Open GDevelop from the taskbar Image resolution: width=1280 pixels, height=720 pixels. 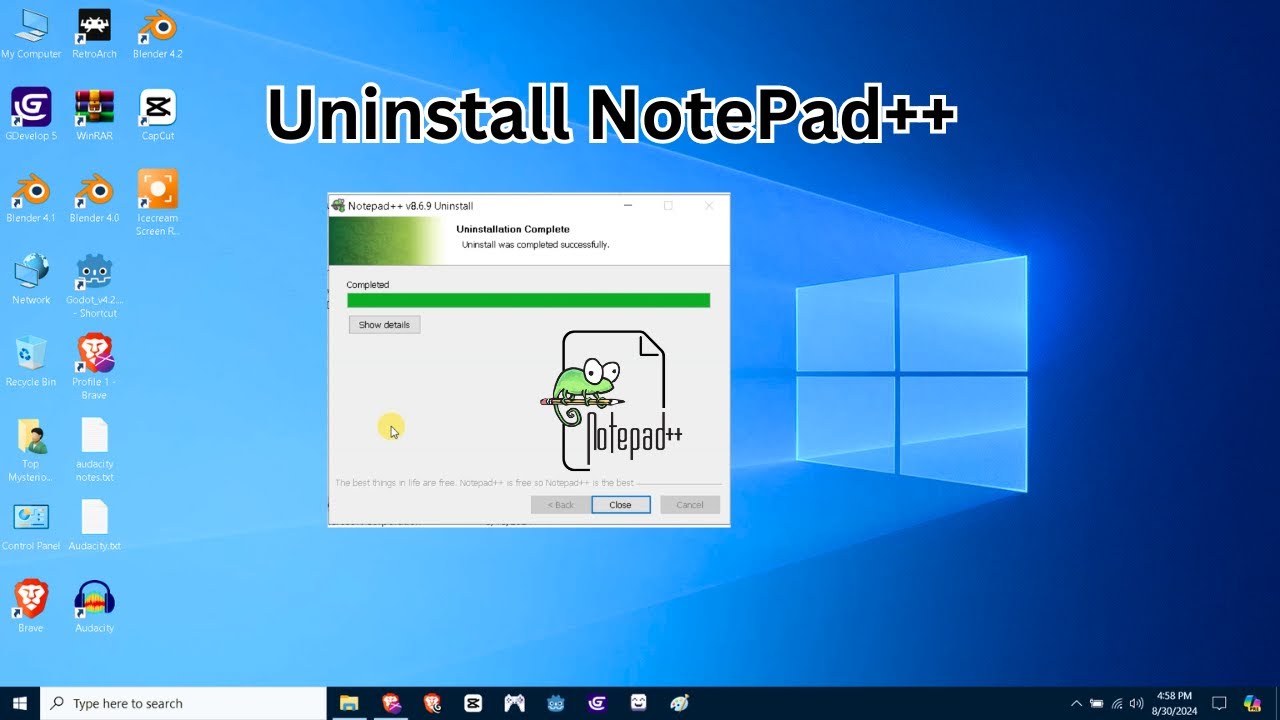pos(597,703)
